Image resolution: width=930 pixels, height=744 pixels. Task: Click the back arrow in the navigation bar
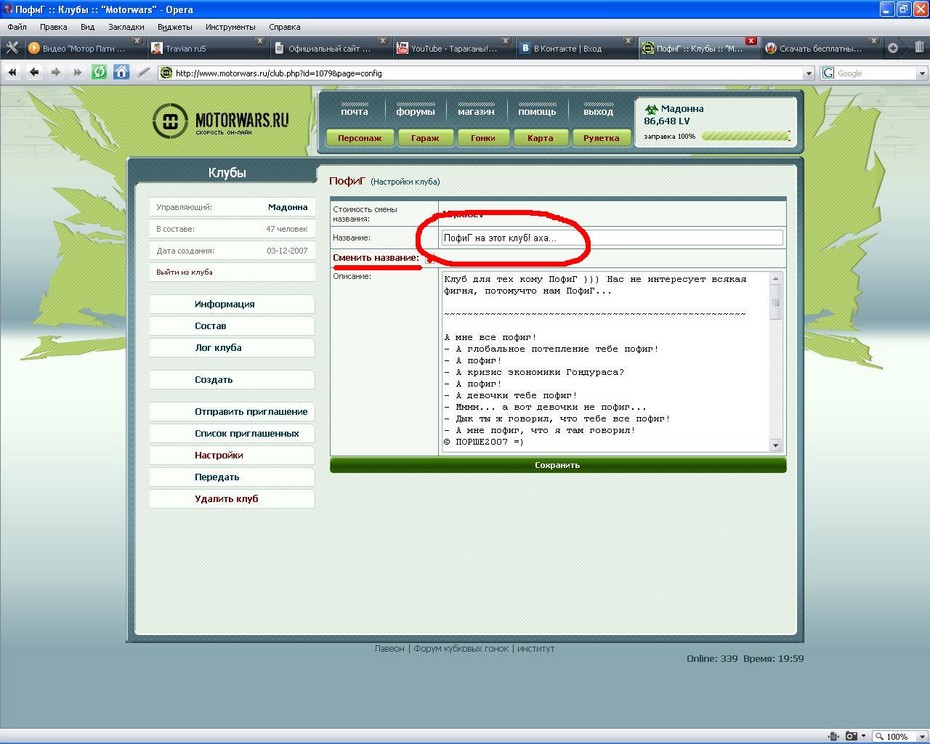coord(35,72)
